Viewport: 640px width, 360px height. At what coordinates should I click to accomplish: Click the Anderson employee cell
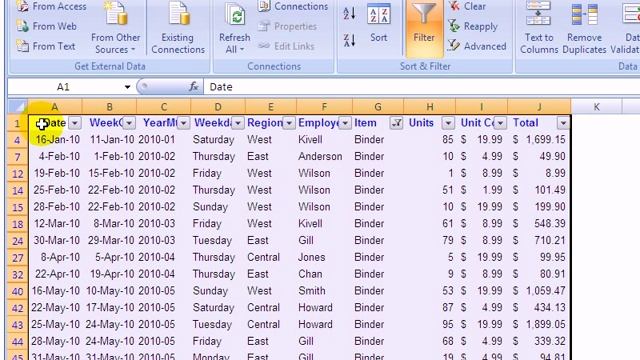click(324, 156)
